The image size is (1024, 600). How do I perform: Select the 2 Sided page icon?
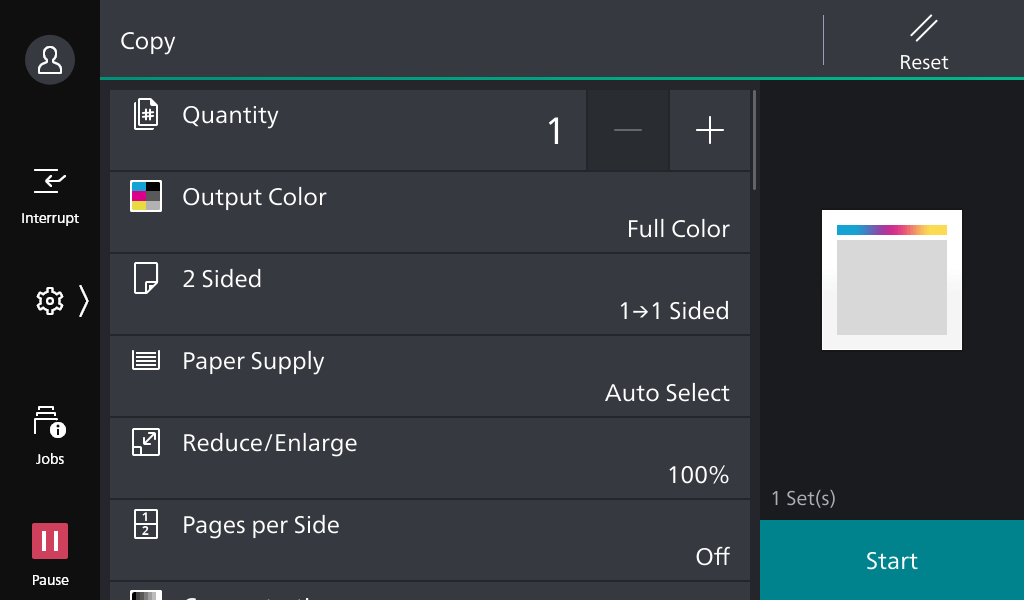pos(145,278)
